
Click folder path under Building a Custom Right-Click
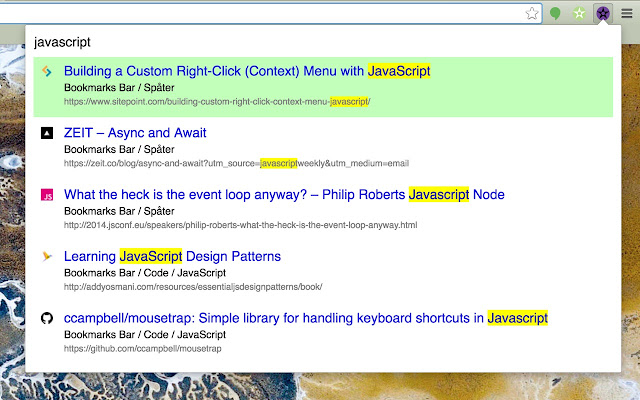click(119, 88)
